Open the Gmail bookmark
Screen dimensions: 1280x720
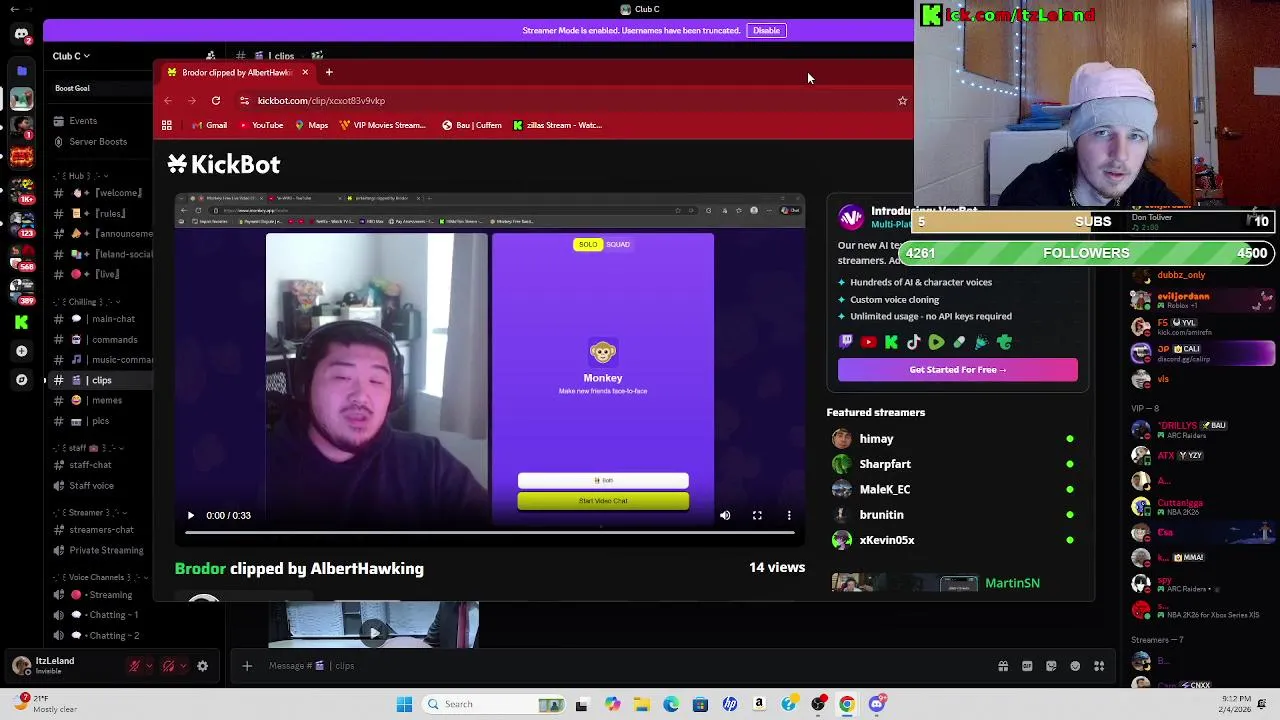click(209, 125)
